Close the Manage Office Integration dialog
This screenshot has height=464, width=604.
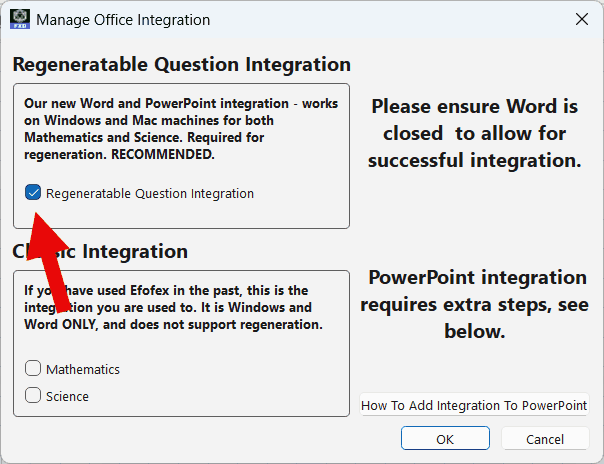[x=581, y=19]
